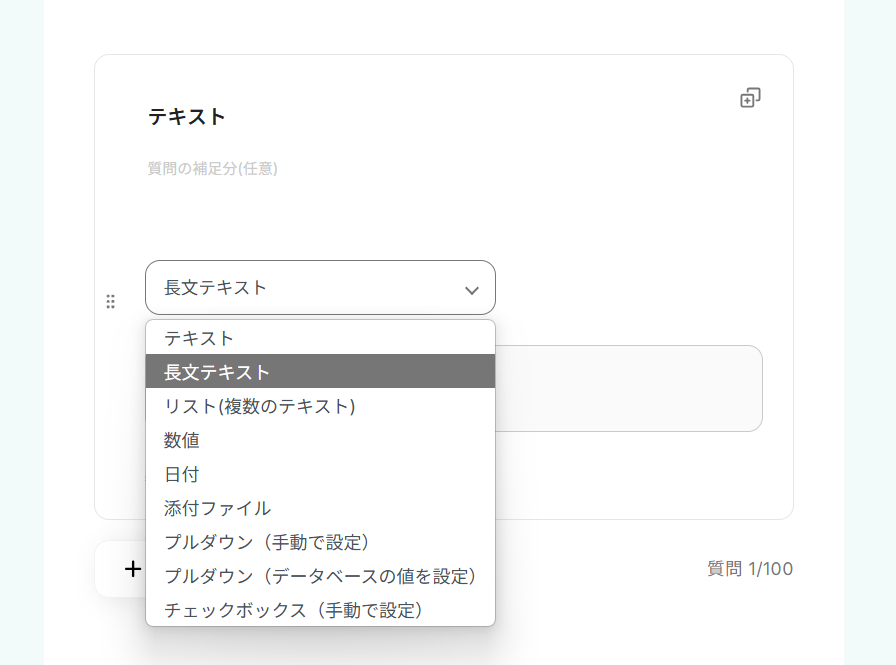The height and width of the screenshot is (665, 896).
Task: Choose プルダウン（手動で設定）
Action: (320, 542)
